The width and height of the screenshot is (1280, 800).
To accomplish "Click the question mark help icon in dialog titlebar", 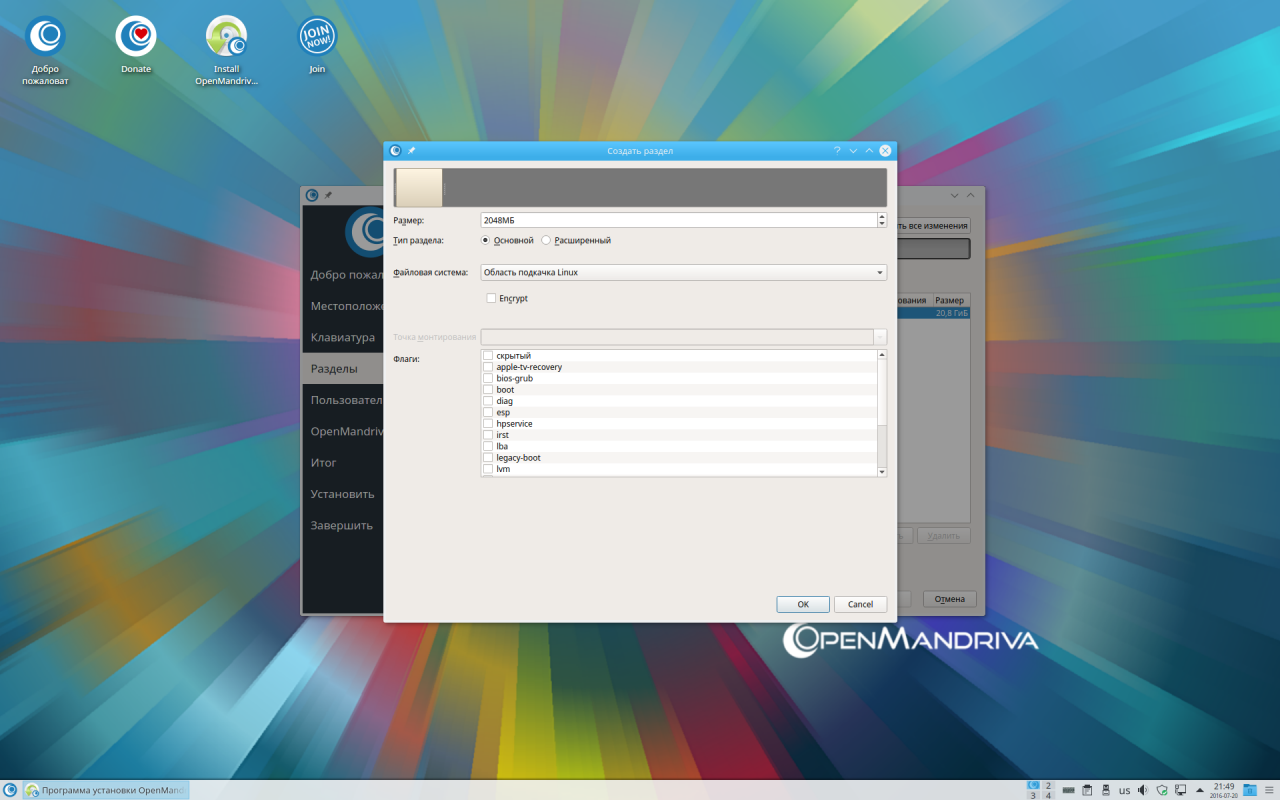I will pos(837,151).
